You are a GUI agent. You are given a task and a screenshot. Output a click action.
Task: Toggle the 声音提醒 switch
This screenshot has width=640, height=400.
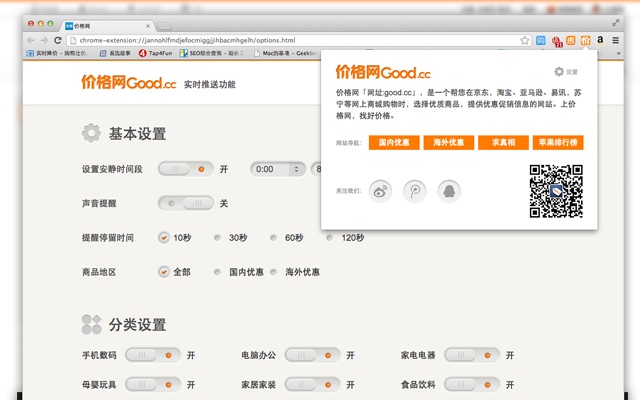(186, 203)
